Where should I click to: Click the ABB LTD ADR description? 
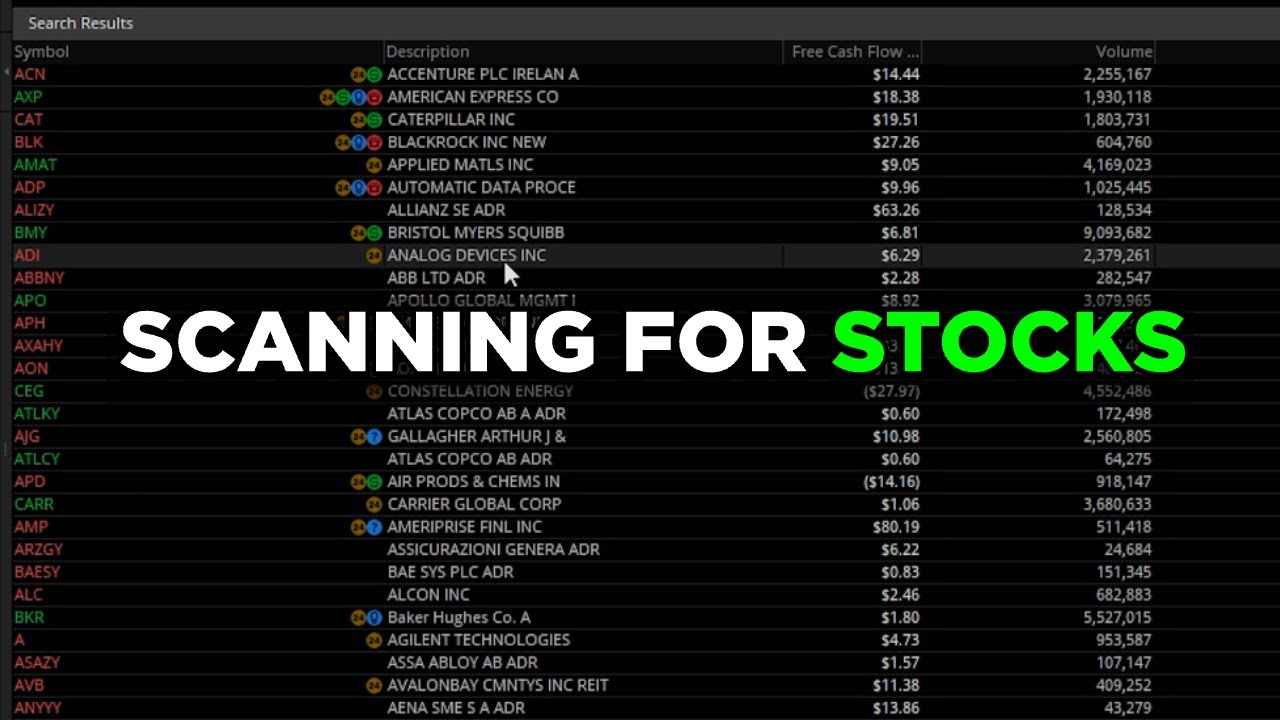436,278
